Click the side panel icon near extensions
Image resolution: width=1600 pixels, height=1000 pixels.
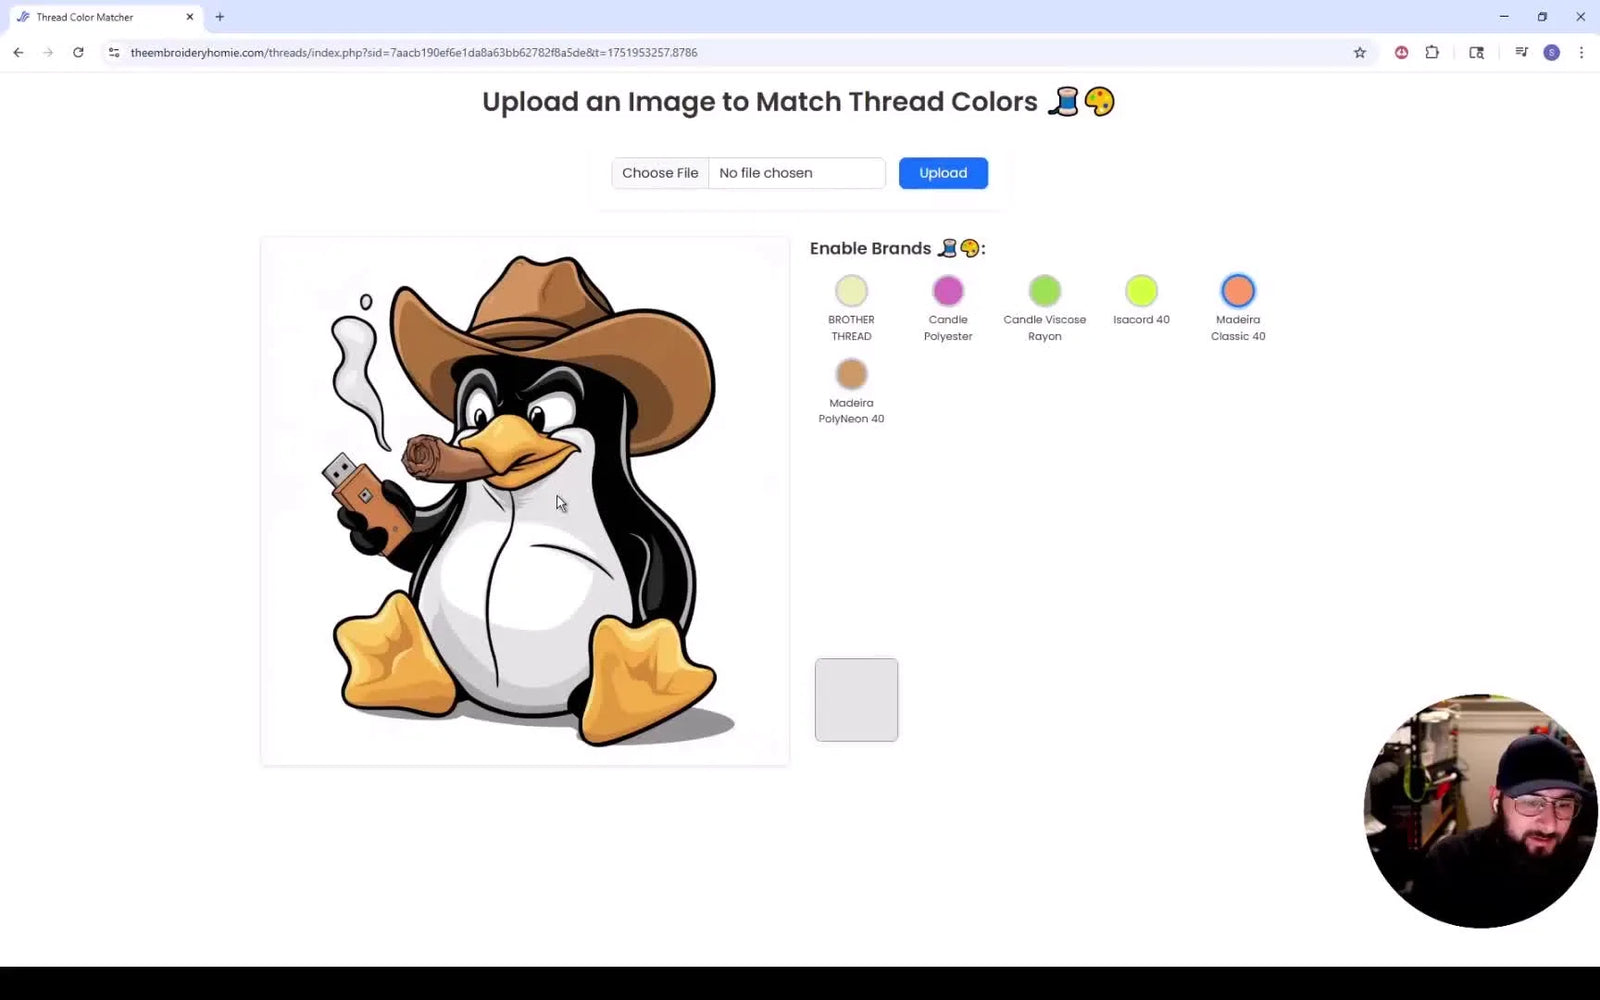1477,52
